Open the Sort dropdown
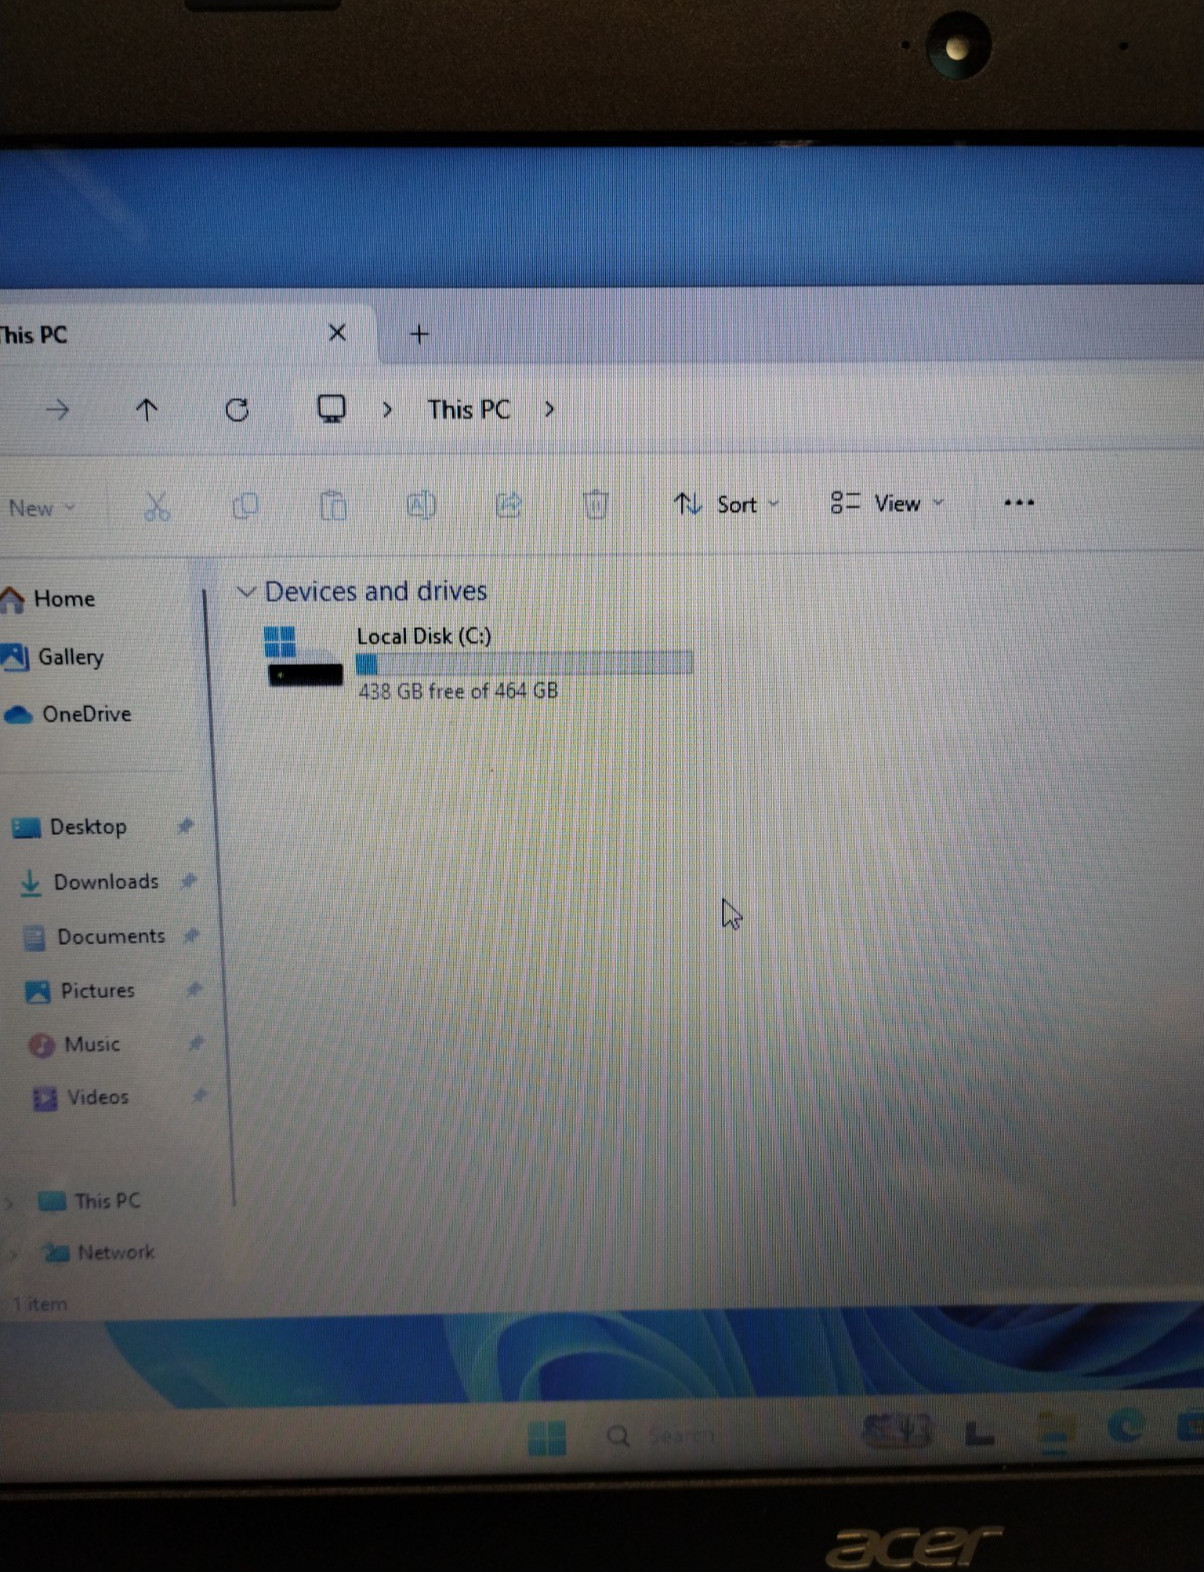The width and height of the screenshot is (1204, 1572). click(x=726, y=504)
